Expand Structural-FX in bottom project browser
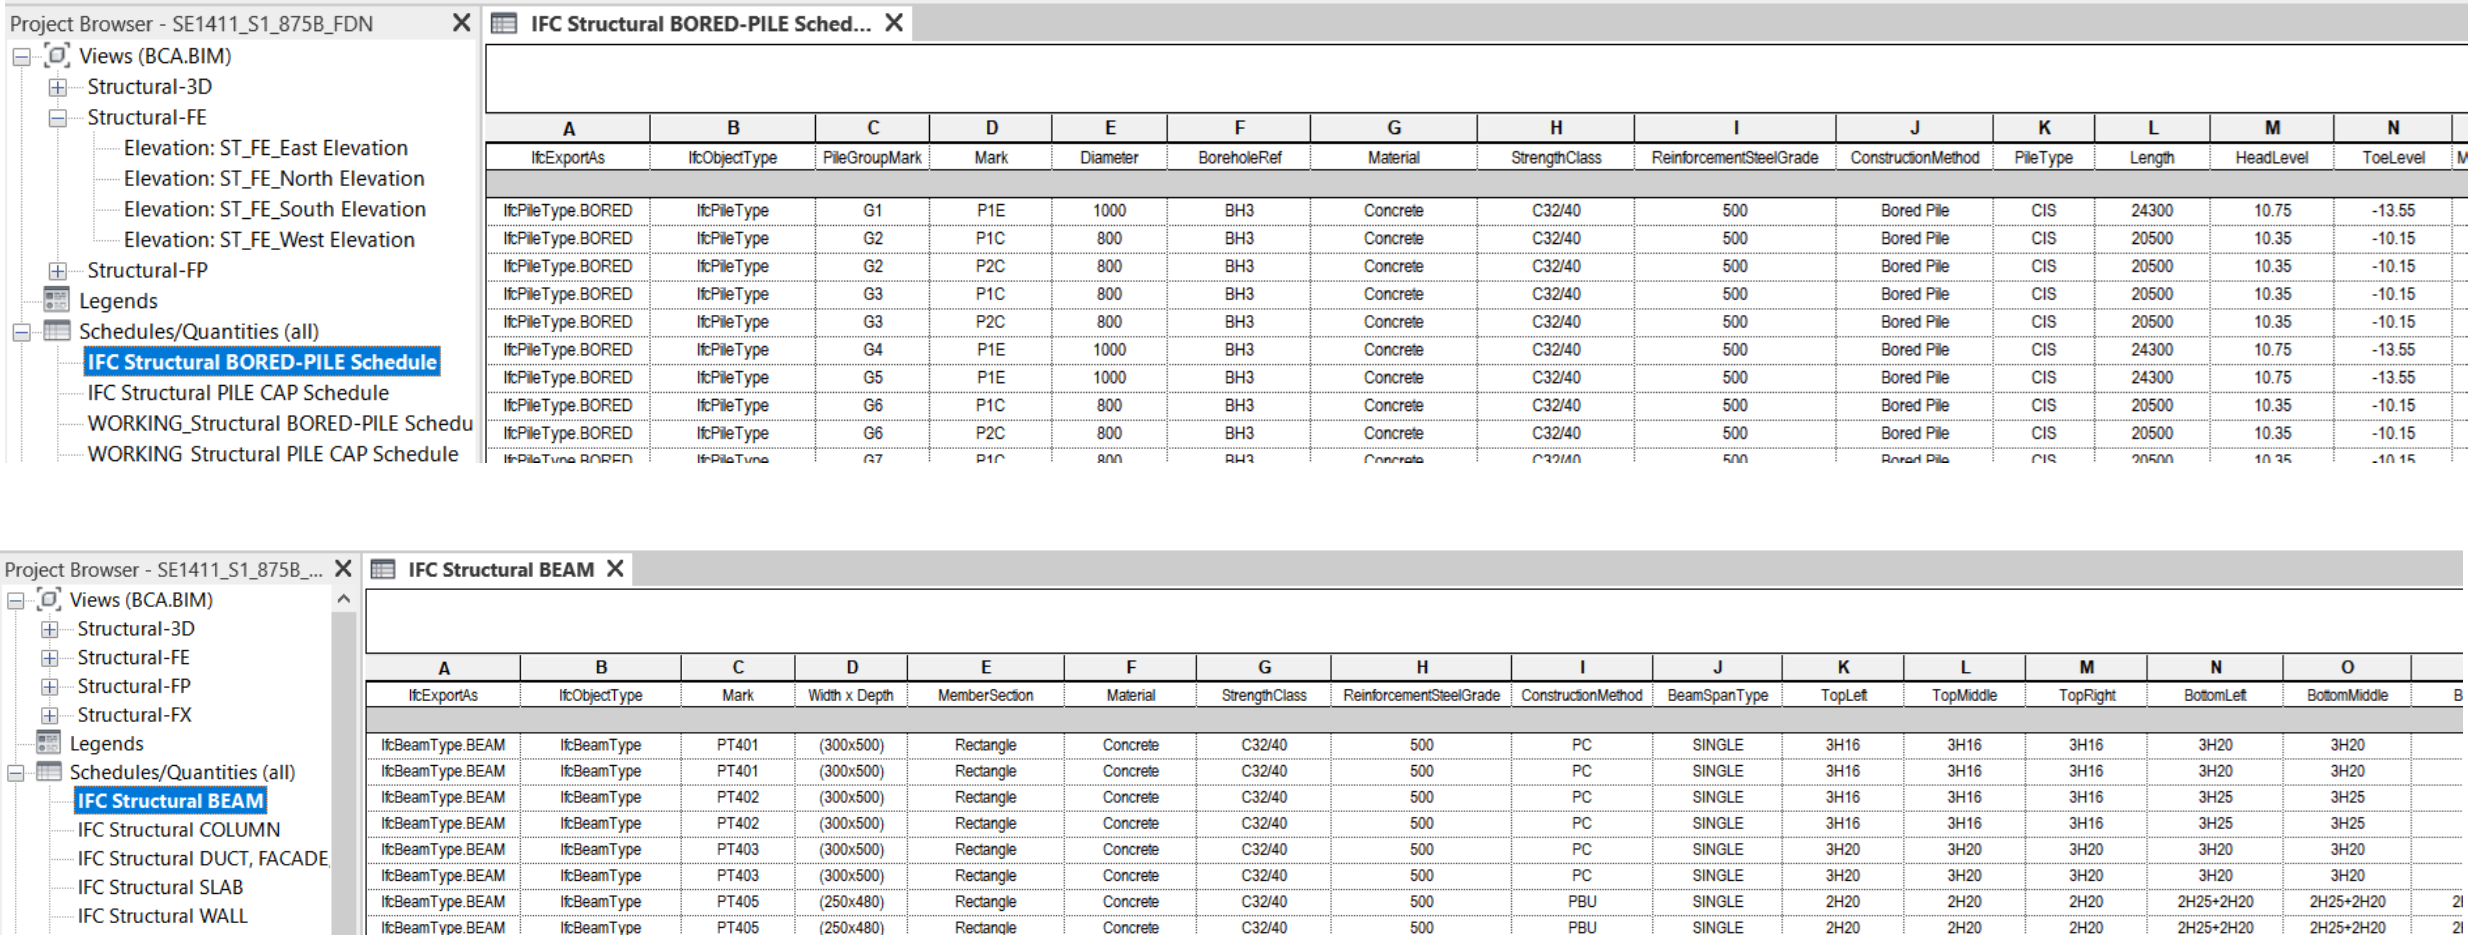The height and width of the screenshot is (935, 2468). (x=49, y=716)
